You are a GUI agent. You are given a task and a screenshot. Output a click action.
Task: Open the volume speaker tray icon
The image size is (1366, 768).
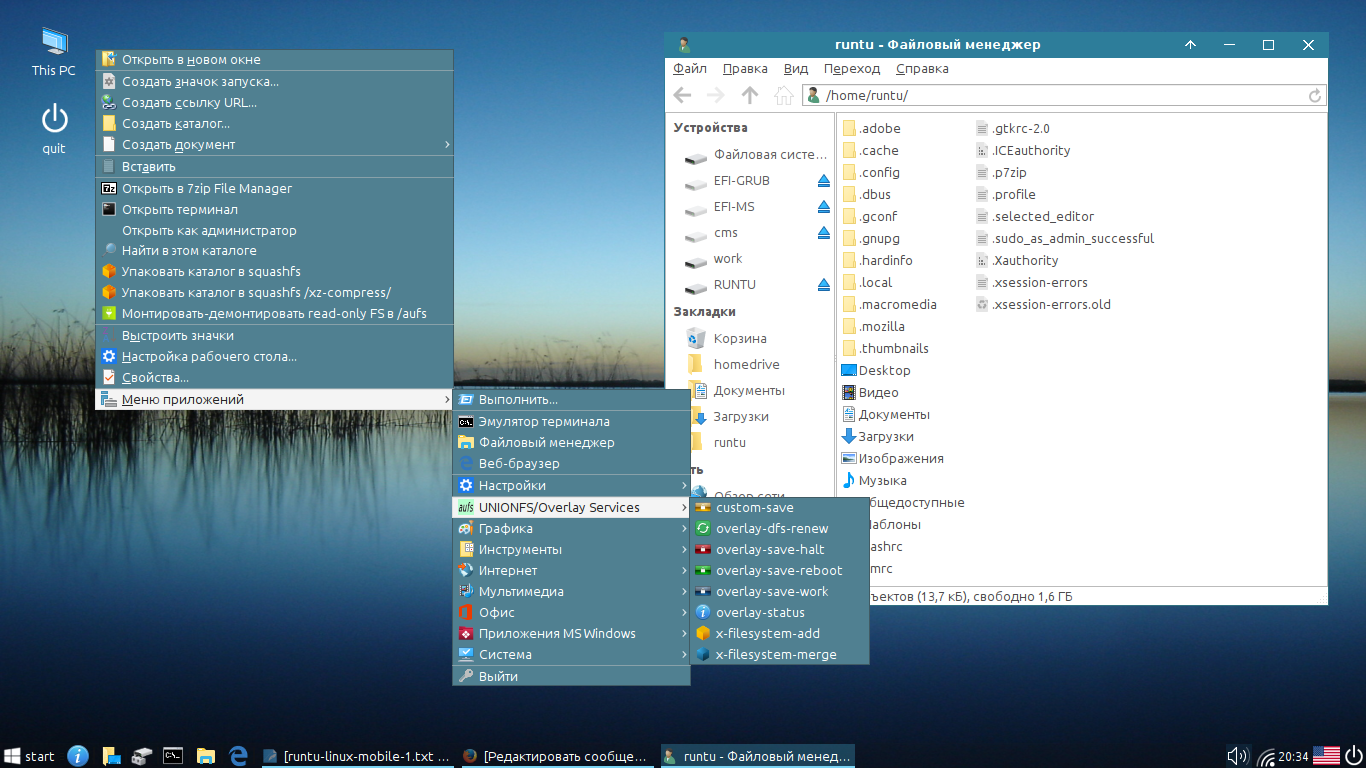[1238, 755]
